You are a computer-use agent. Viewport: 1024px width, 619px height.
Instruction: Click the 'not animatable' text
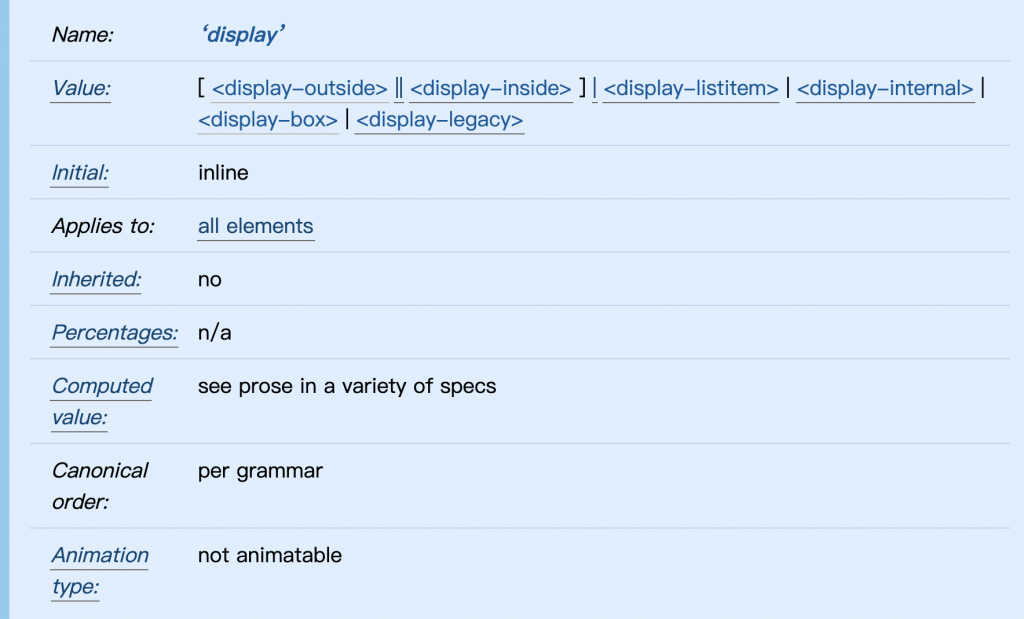coord(270,556)
